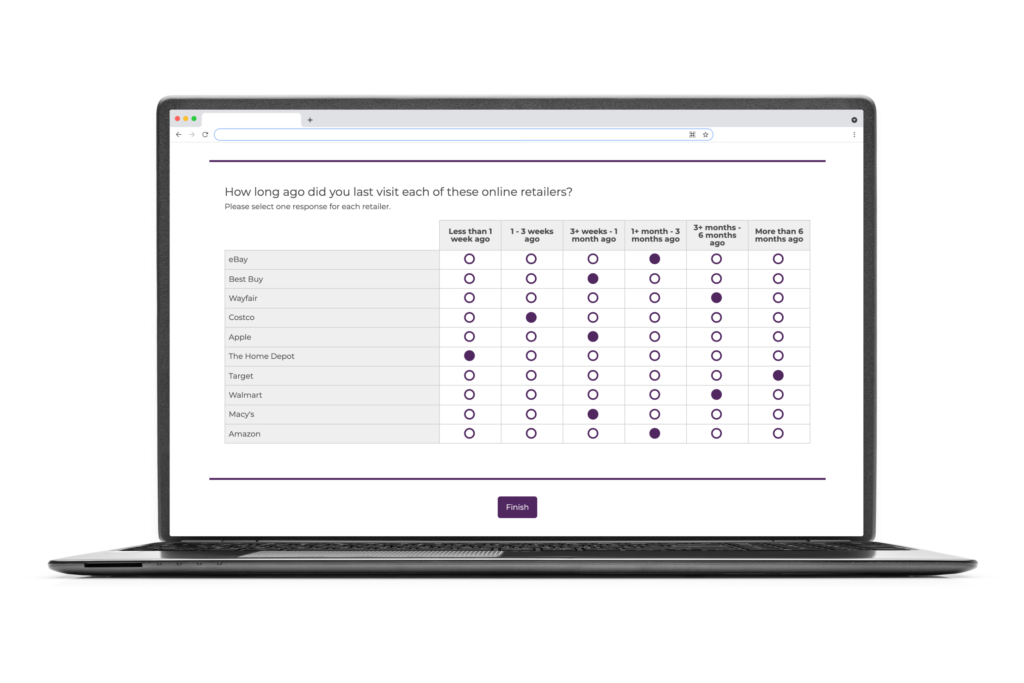Choose 'More than 6 months ago' for Wayfair

778,298
